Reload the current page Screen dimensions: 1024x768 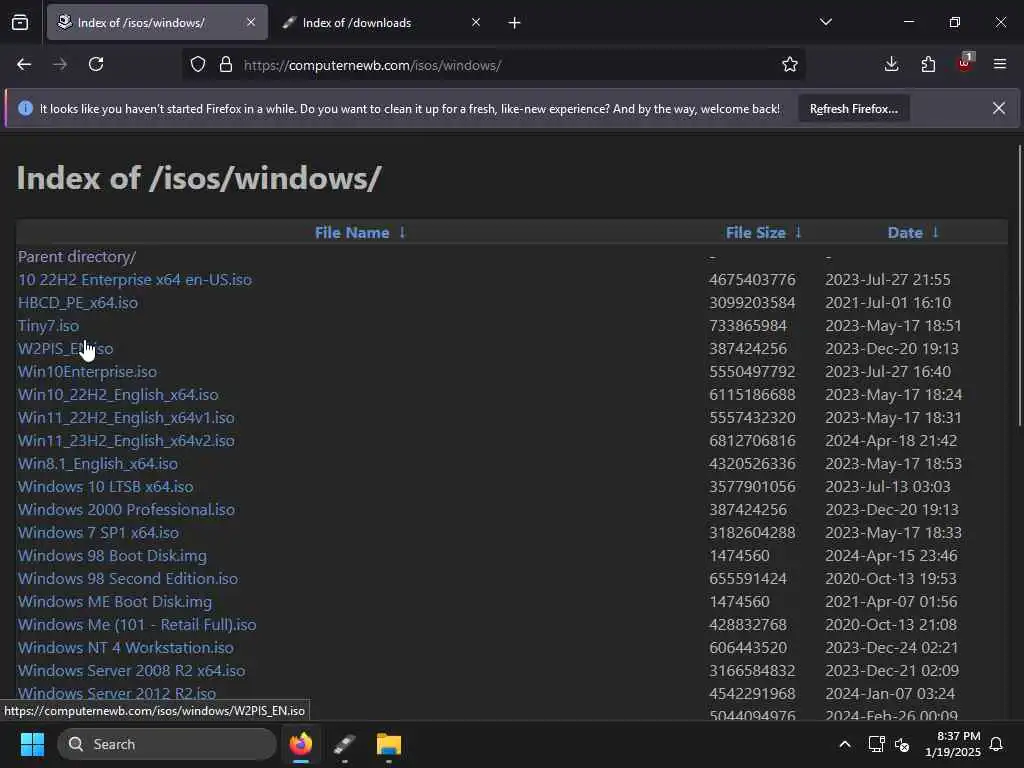click(x=96, y=65)
